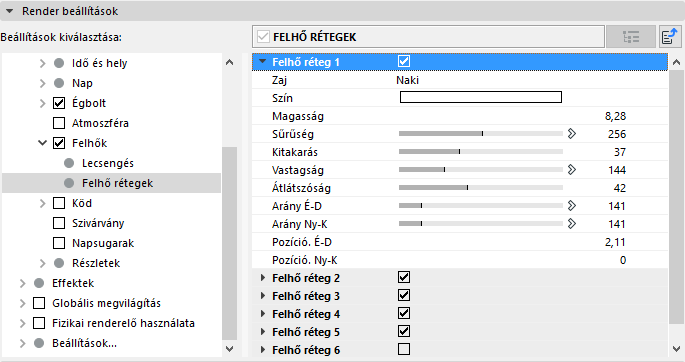Toggle the Égbolt checkbox

point(59,103)
